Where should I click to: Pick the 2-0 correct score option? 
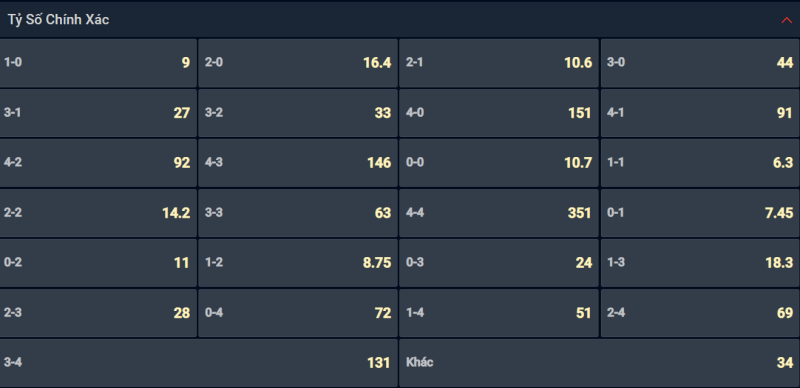pyautogui.click(x=297, y=63)
